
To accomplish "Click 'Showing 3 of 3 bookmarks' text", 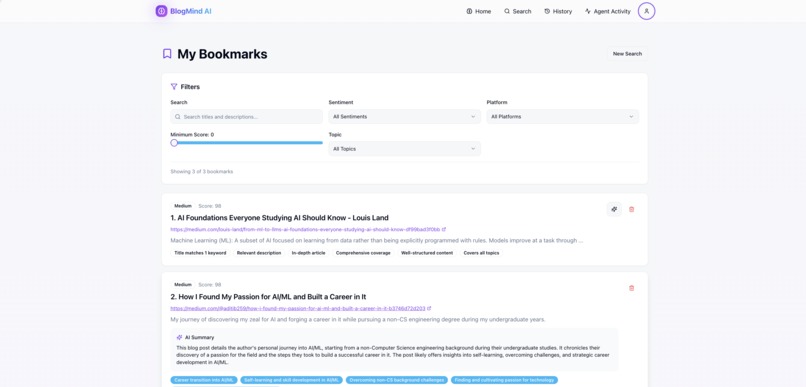I will coord(202,171).
